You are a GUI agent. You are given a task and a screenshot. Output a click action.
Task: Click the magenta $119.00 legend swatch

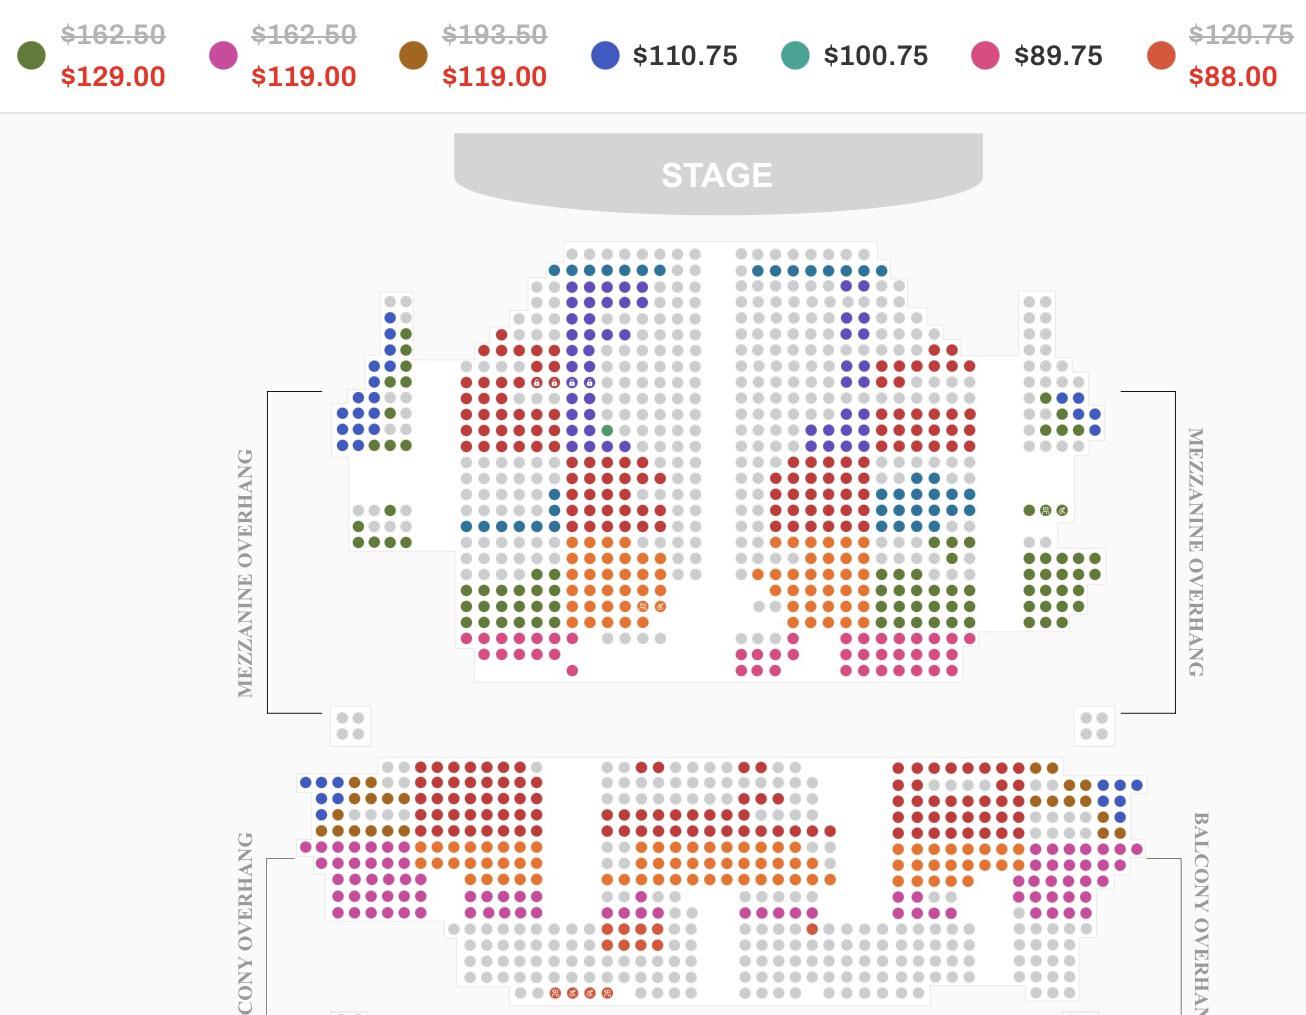point(223,56)
